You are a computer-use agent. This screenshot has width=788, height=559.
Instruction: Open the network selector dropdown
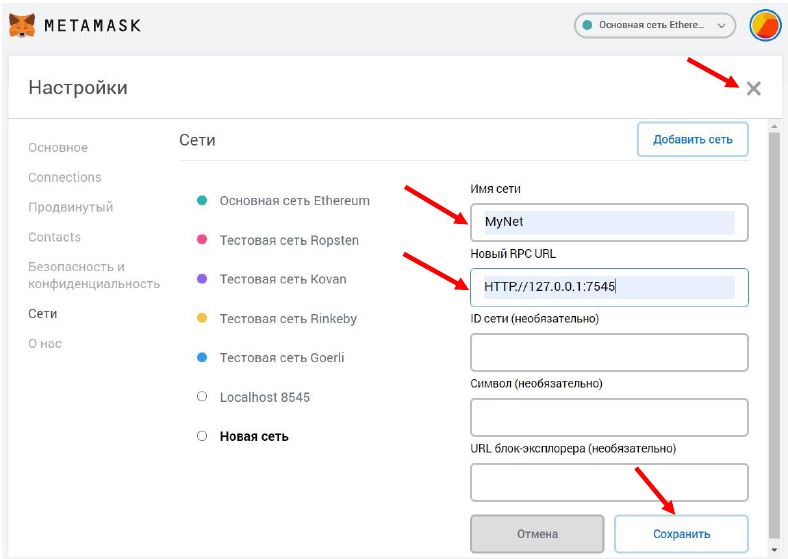[654, 25]
